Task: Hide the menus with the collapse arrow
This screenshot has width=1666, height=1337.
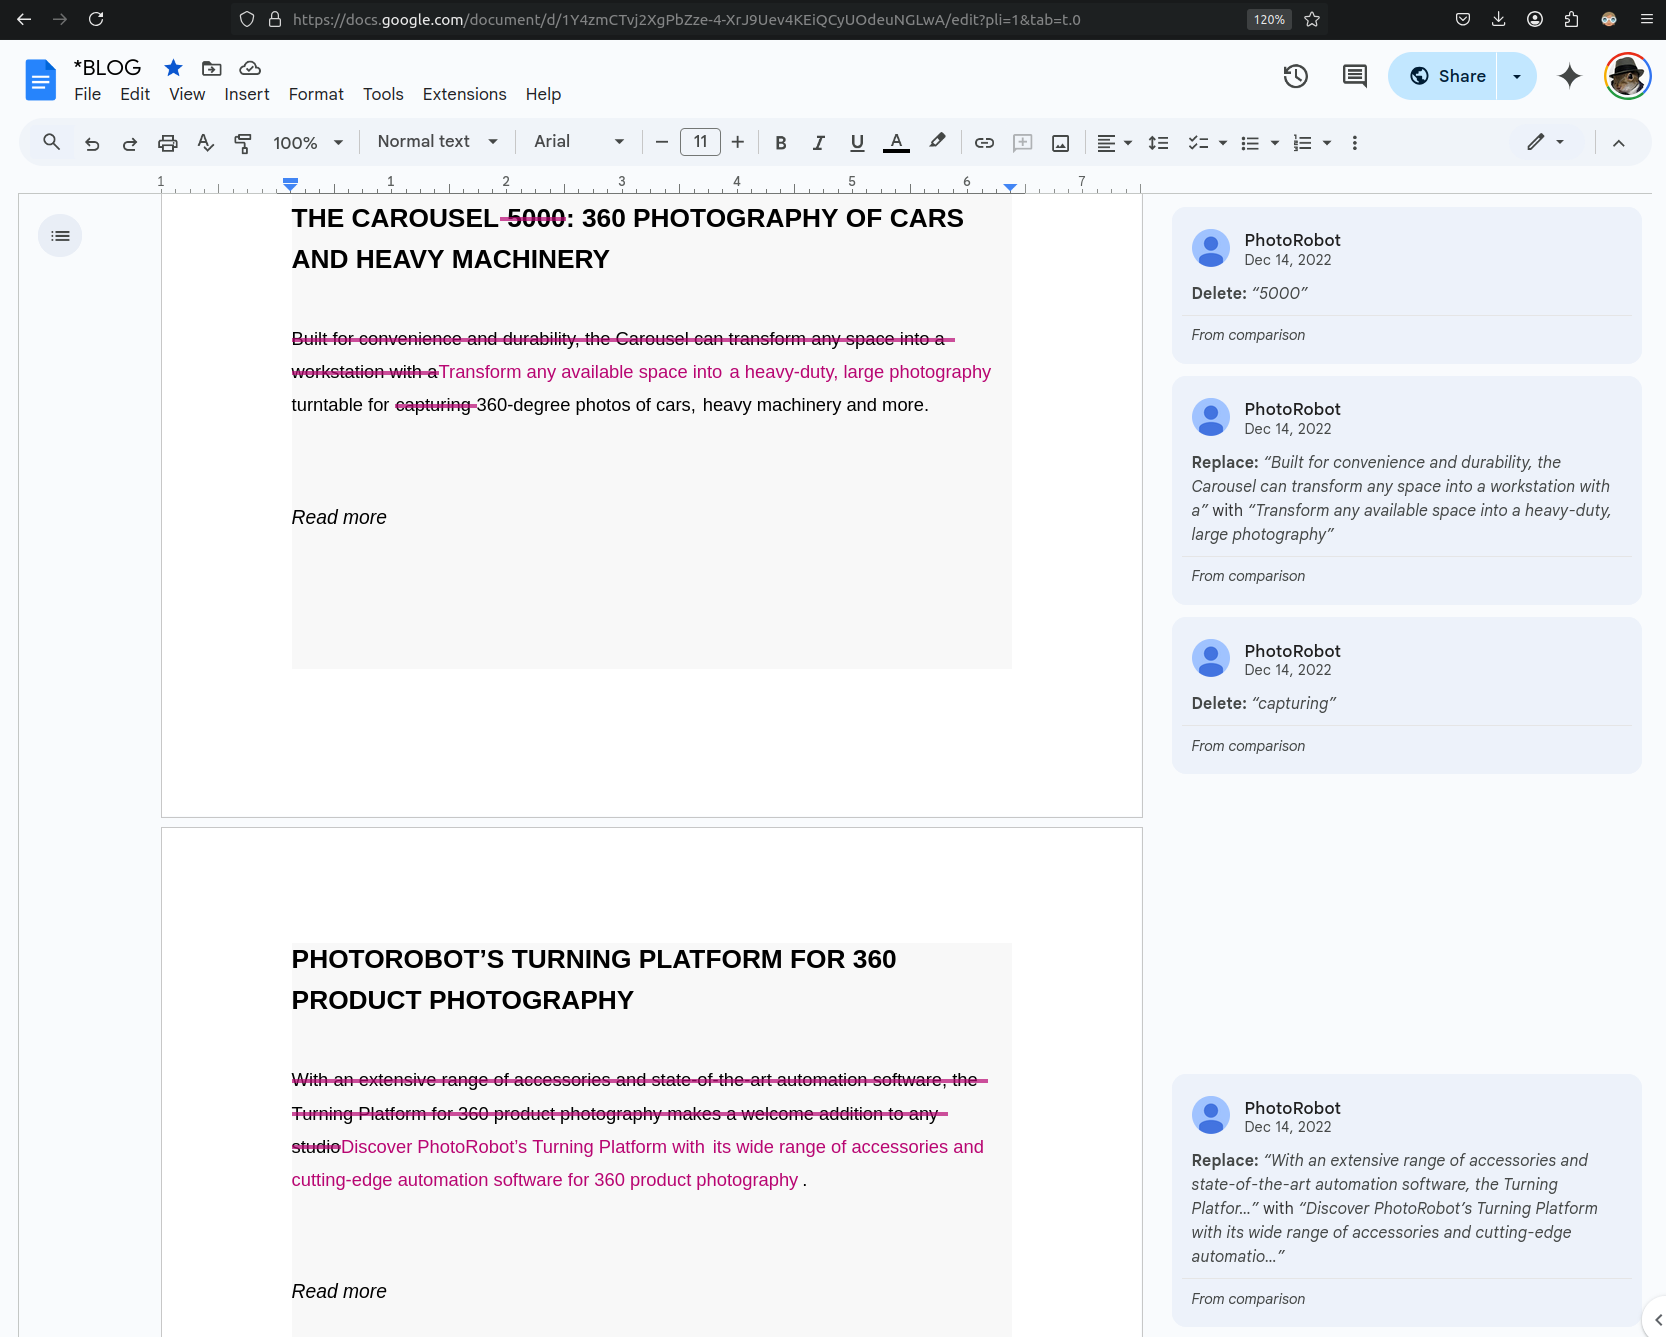Action: coord(1619,143)
